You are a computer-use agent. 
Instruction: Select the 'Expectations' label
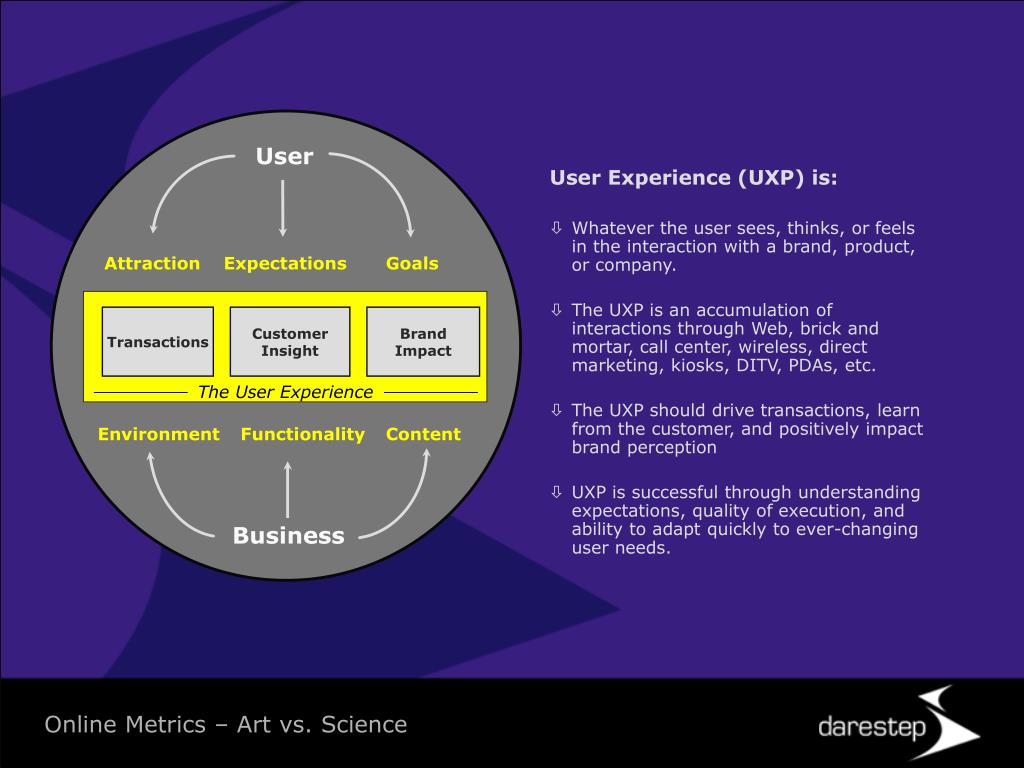(x=285, y=264)
